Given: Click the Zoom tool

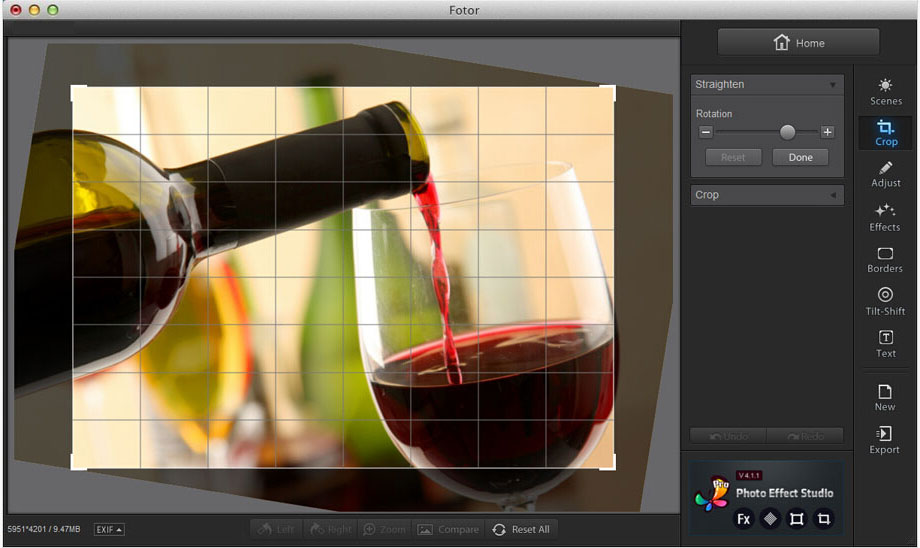Looking at the screenshot, I should click(x=384, y=529).
